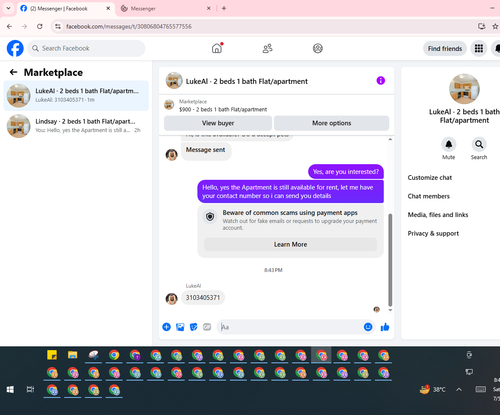Toggle the purple conversation information icon
This screenshot has height=415, width=500.
pyautogui.click(x=380, y=81)
